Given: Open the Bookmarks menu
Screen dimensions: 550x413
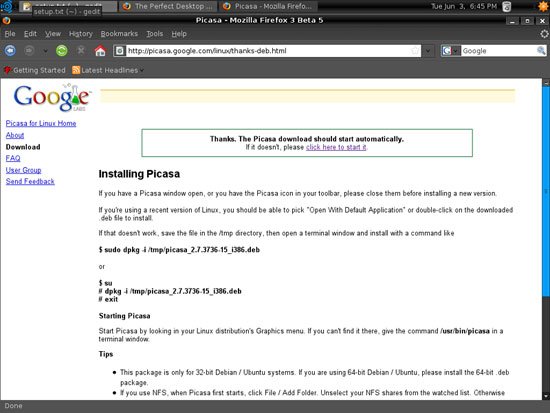Looking at the screenshot, I should coord(119,34).
